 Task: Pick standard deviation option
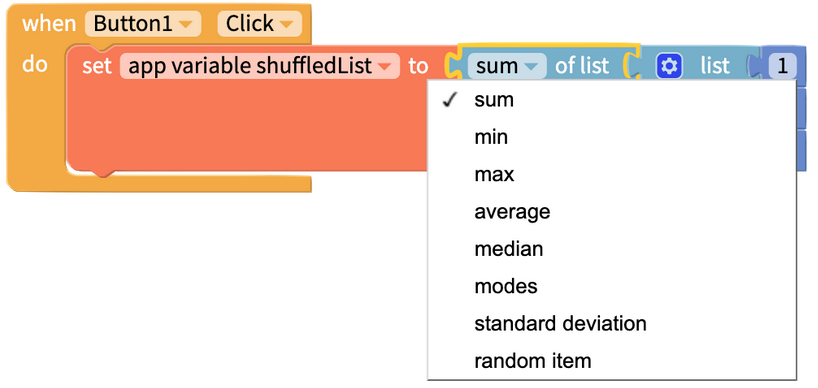tap(612, 323)
